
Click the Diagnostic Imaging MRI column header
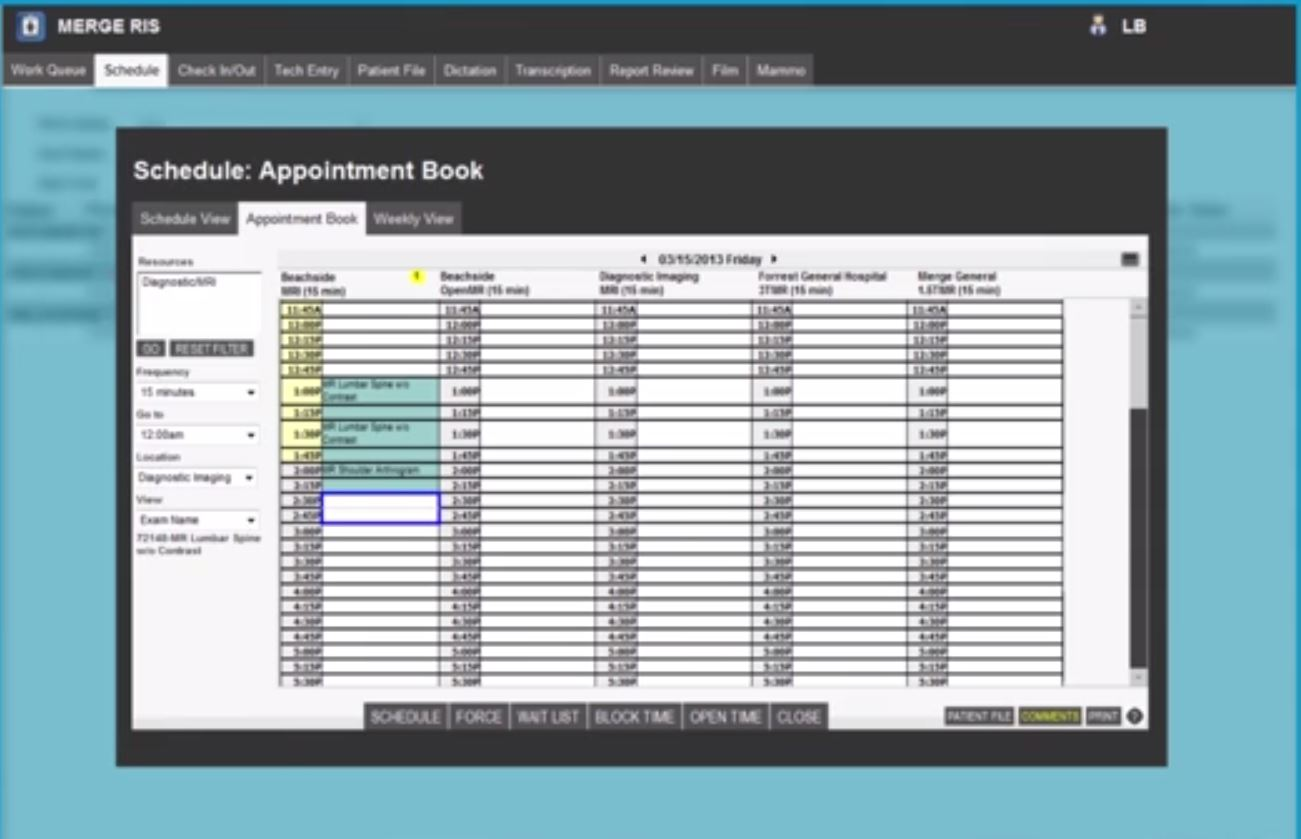click(648, 283)
